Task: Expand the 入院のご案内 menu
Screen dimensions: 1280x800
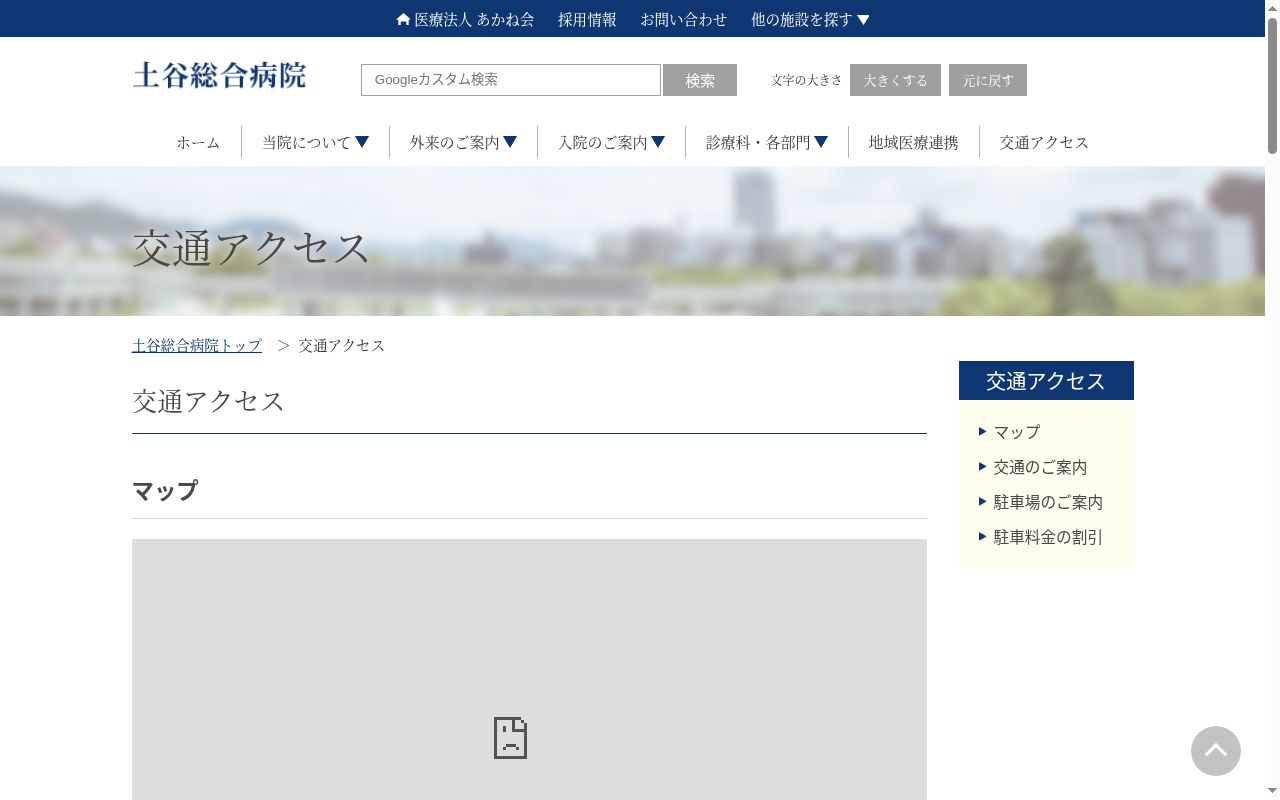Action: coord(612,142)
